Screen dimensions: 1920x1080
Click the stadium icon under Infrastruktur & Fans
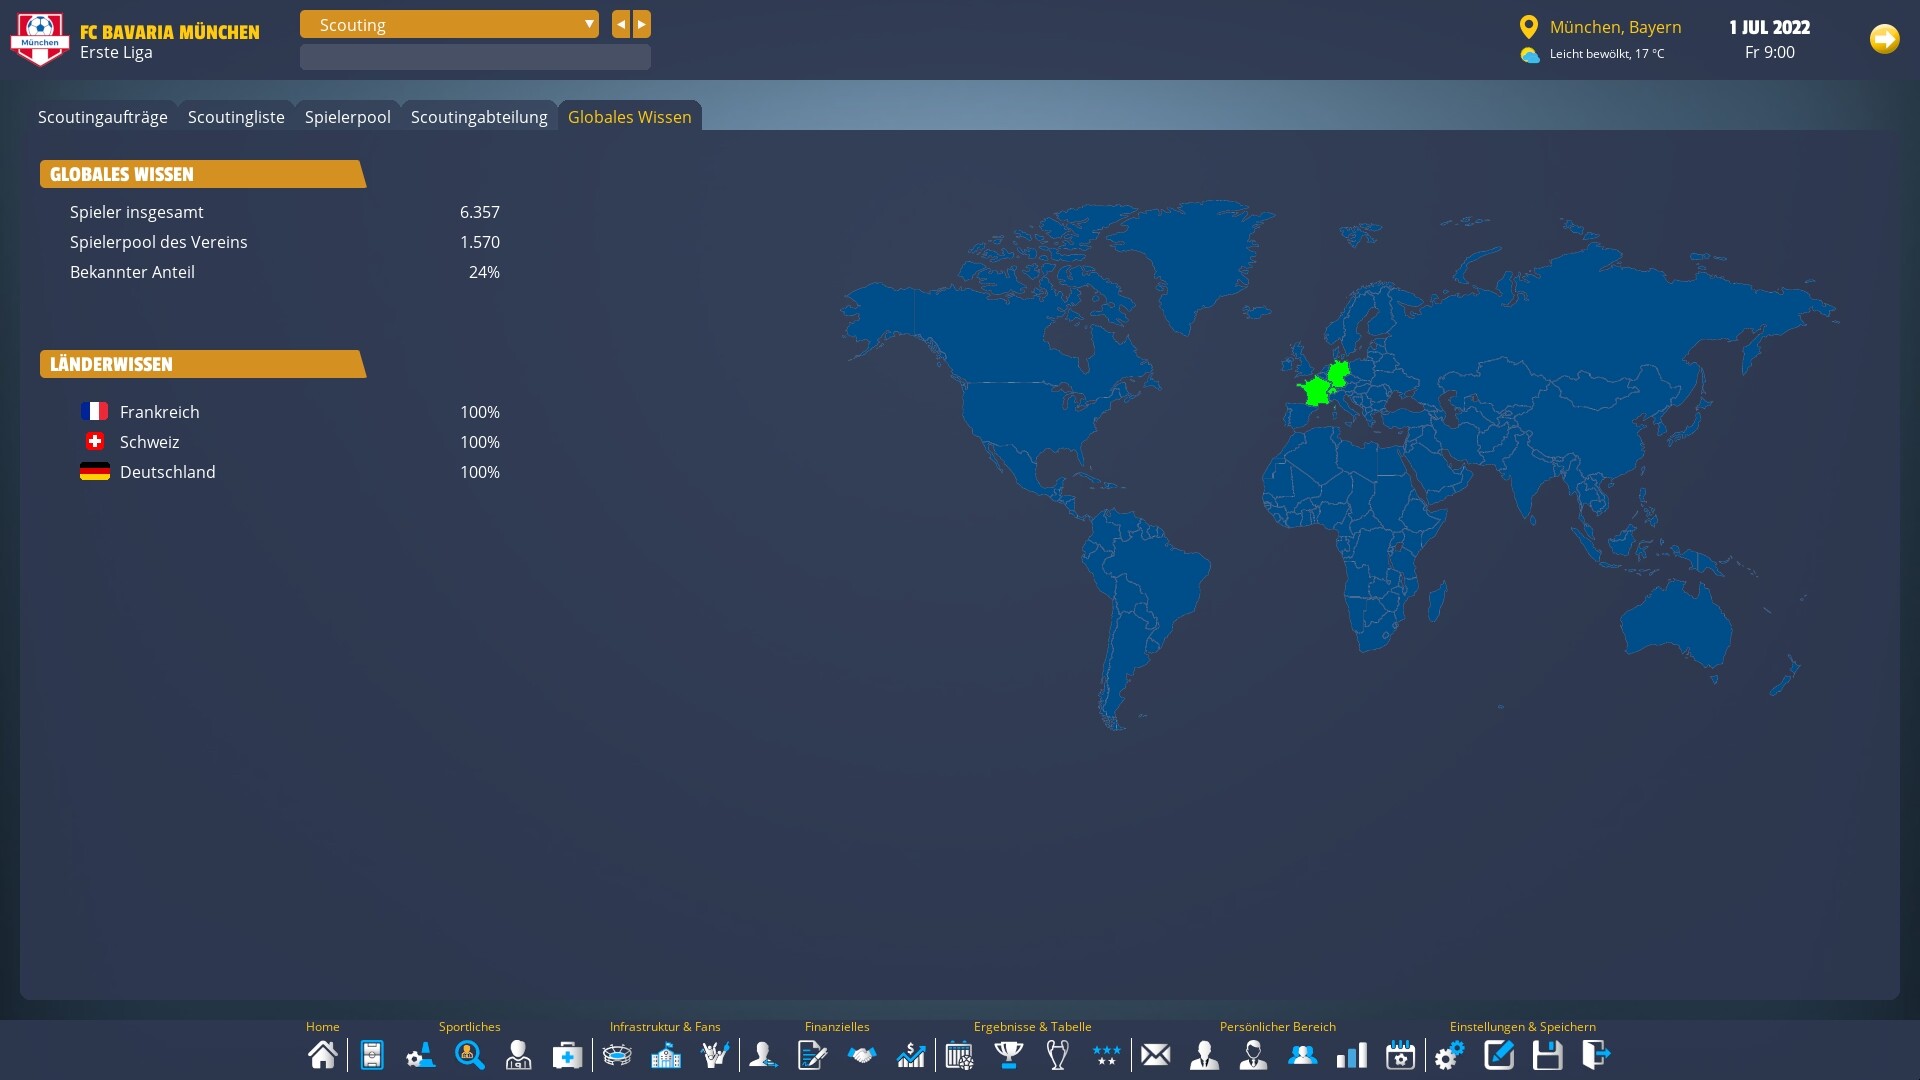pyautogui.click(x=617, y=1055)
